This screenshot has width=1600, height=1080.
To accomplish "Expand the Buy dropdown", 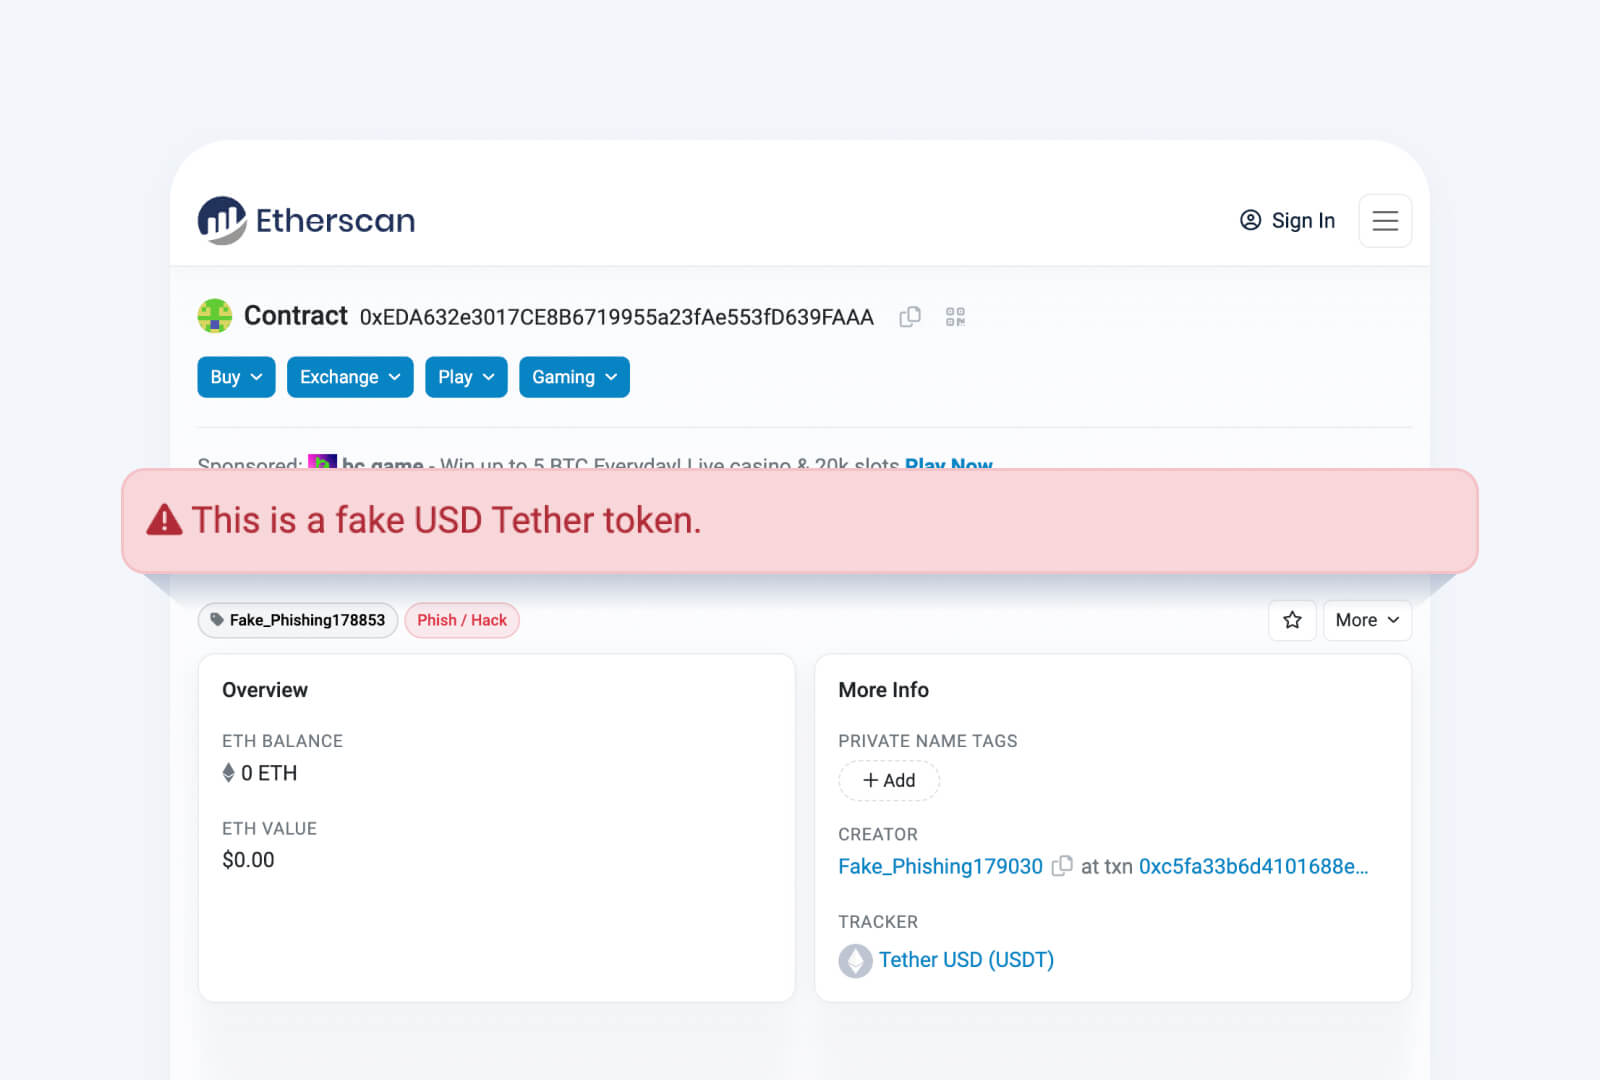I will (x=236, y=377).
